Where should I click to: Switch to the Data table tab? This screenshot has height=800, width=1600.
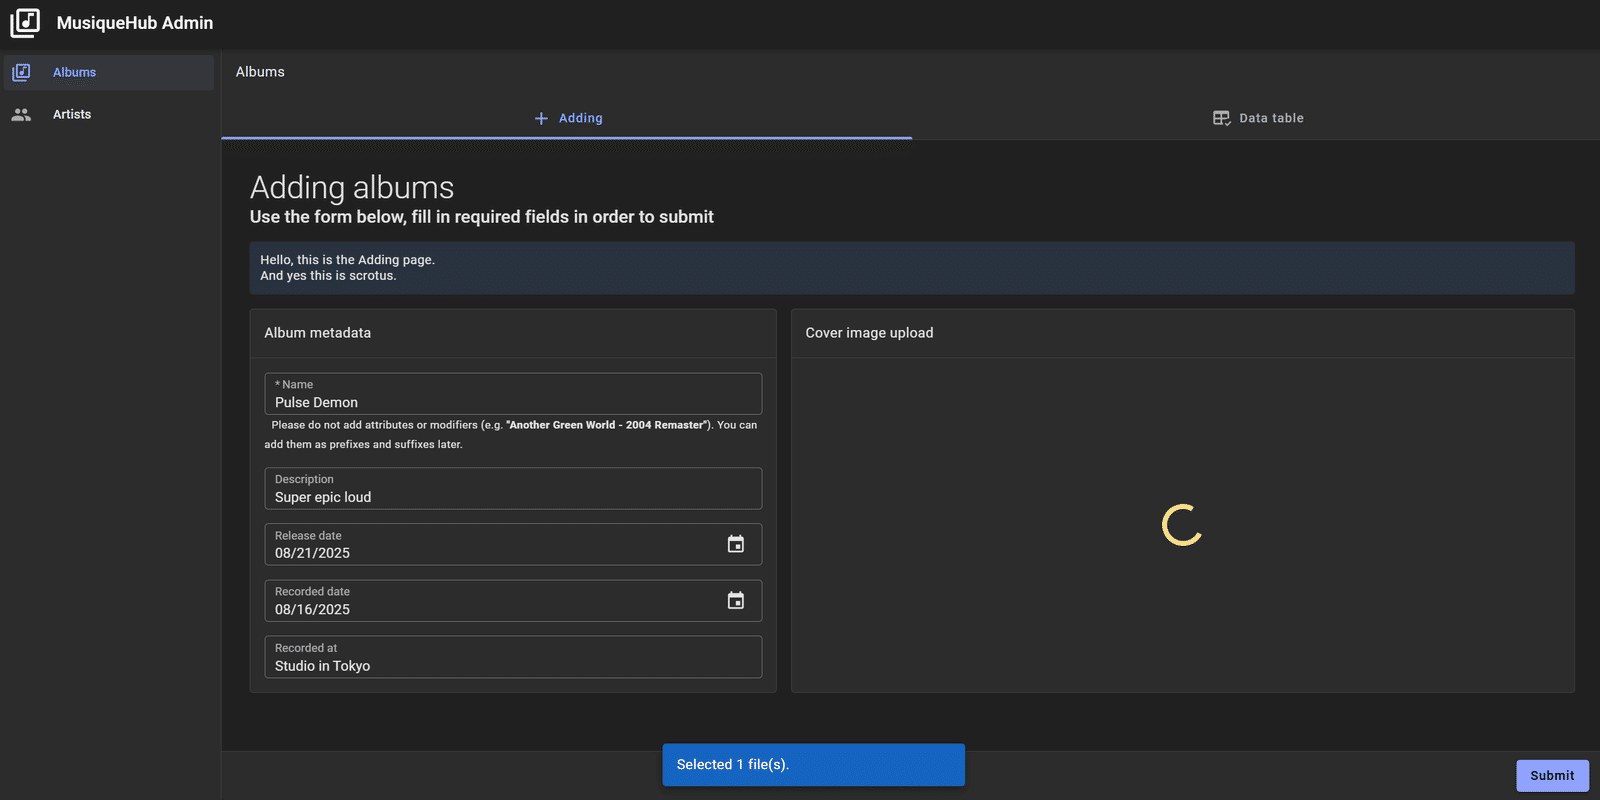(1256, 118)
